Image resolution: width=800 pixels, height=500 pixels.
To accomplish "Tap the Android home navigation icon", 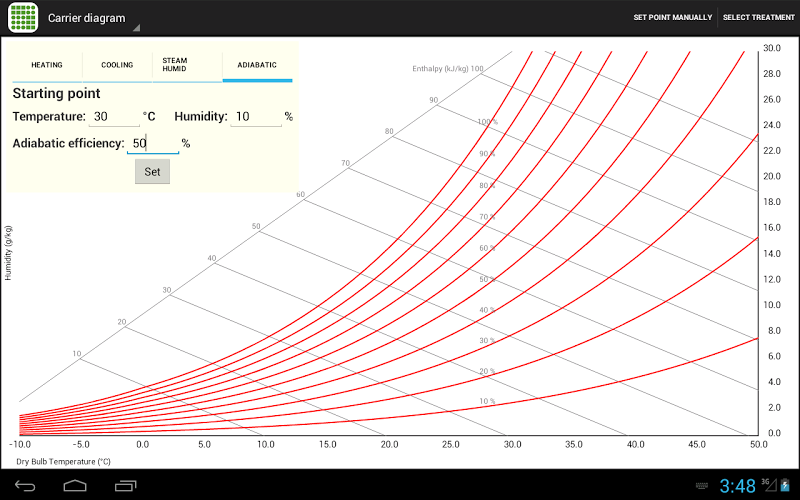I will point(75,485).
